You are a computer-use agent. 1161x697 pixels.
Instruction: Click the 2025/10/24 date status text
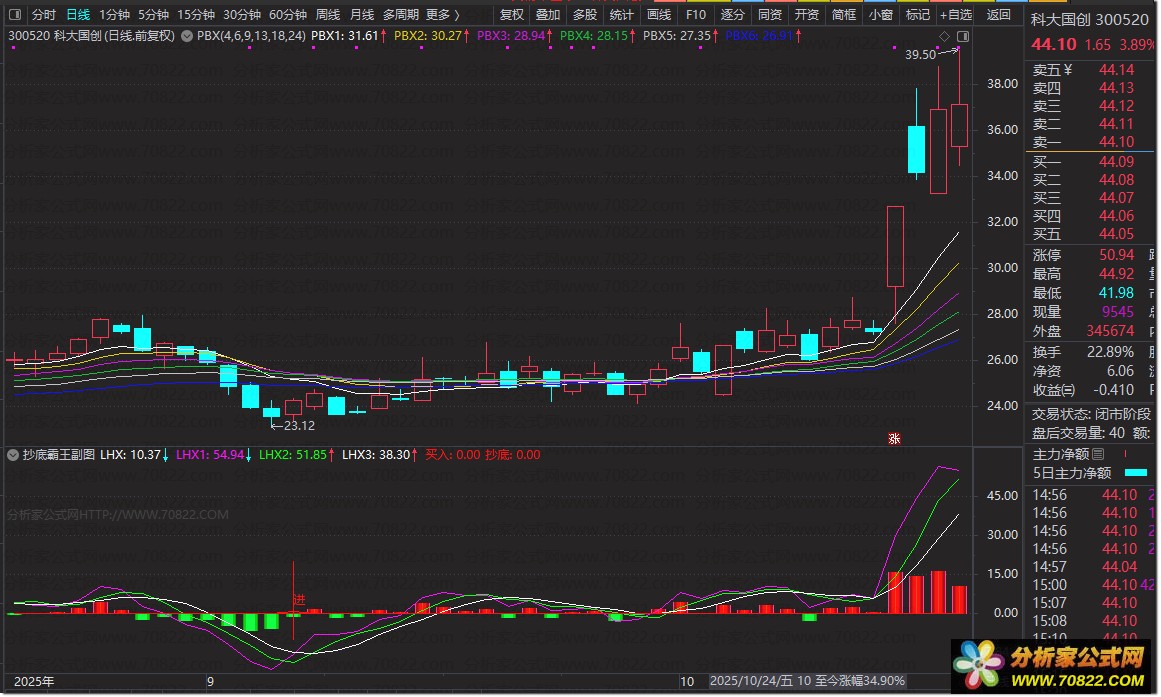(806, 681)
